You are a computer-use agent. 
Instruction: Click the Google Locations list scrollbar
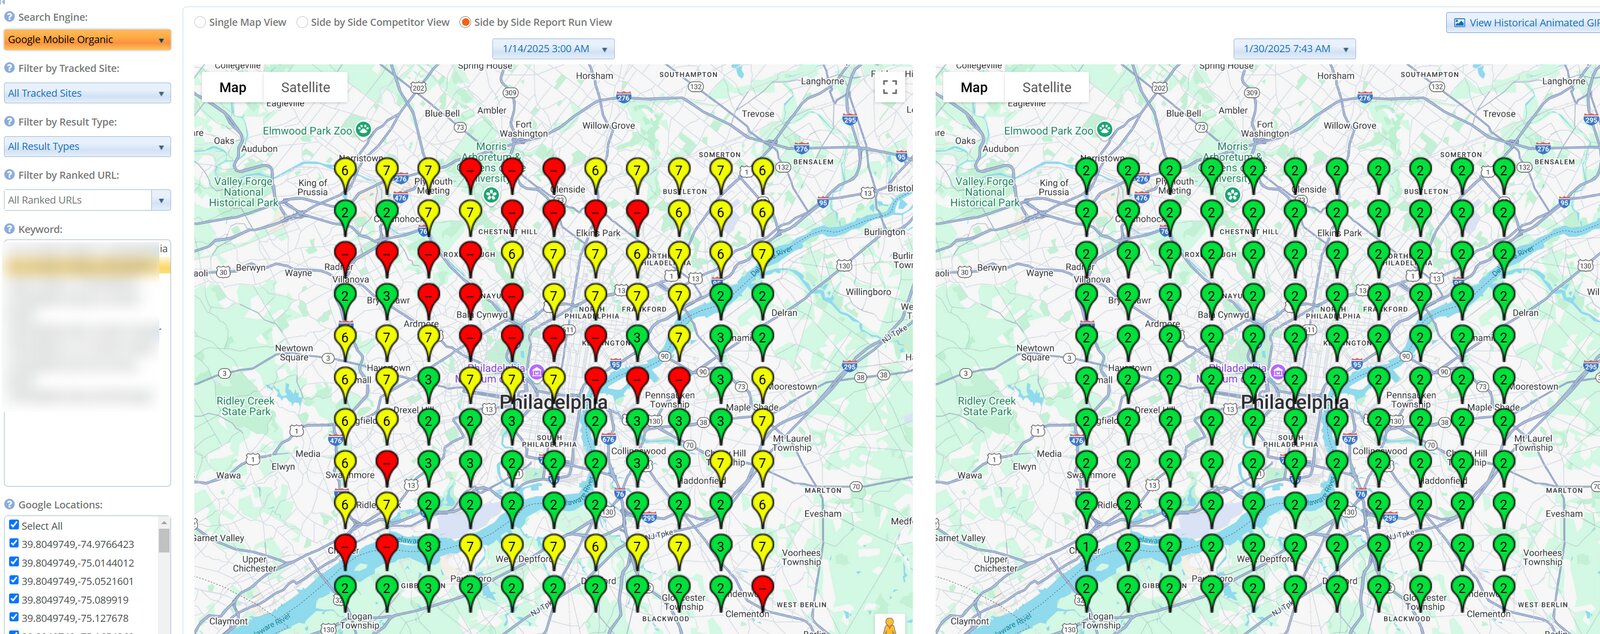pyautogui.click(x=164, y=542)
